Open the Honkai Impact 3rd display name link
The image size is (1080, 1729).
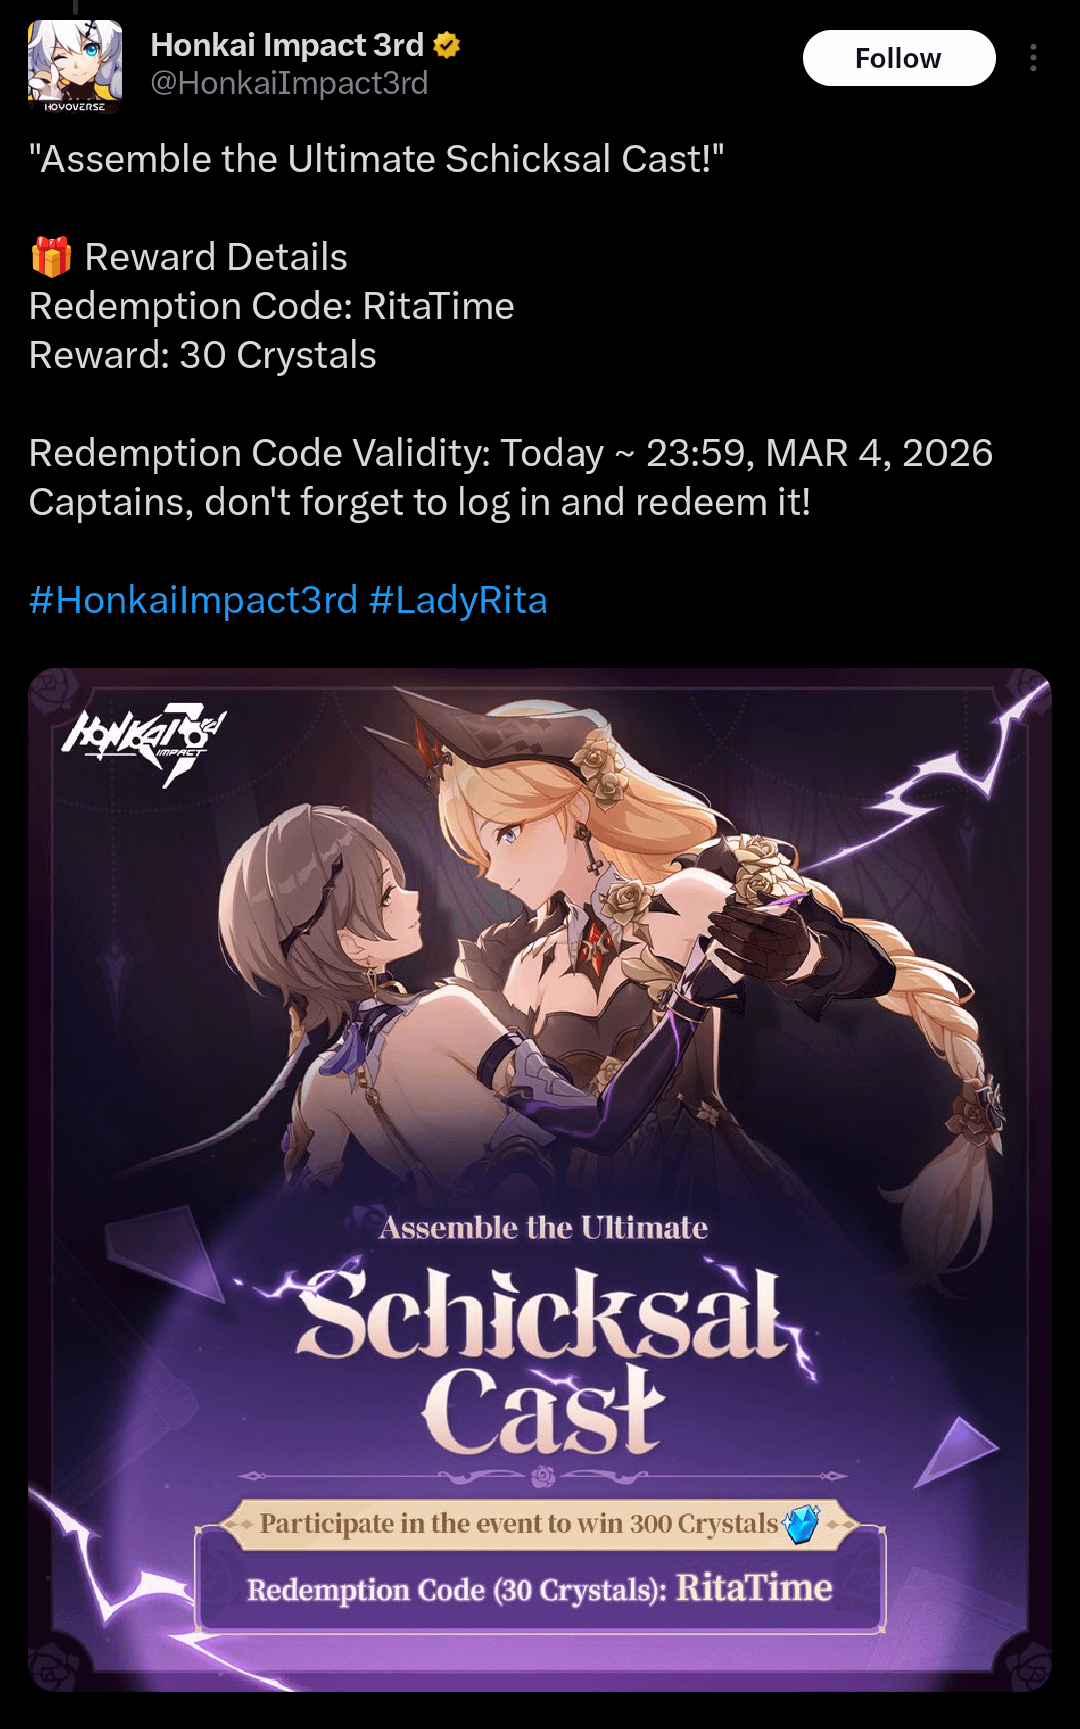(287, 45)
